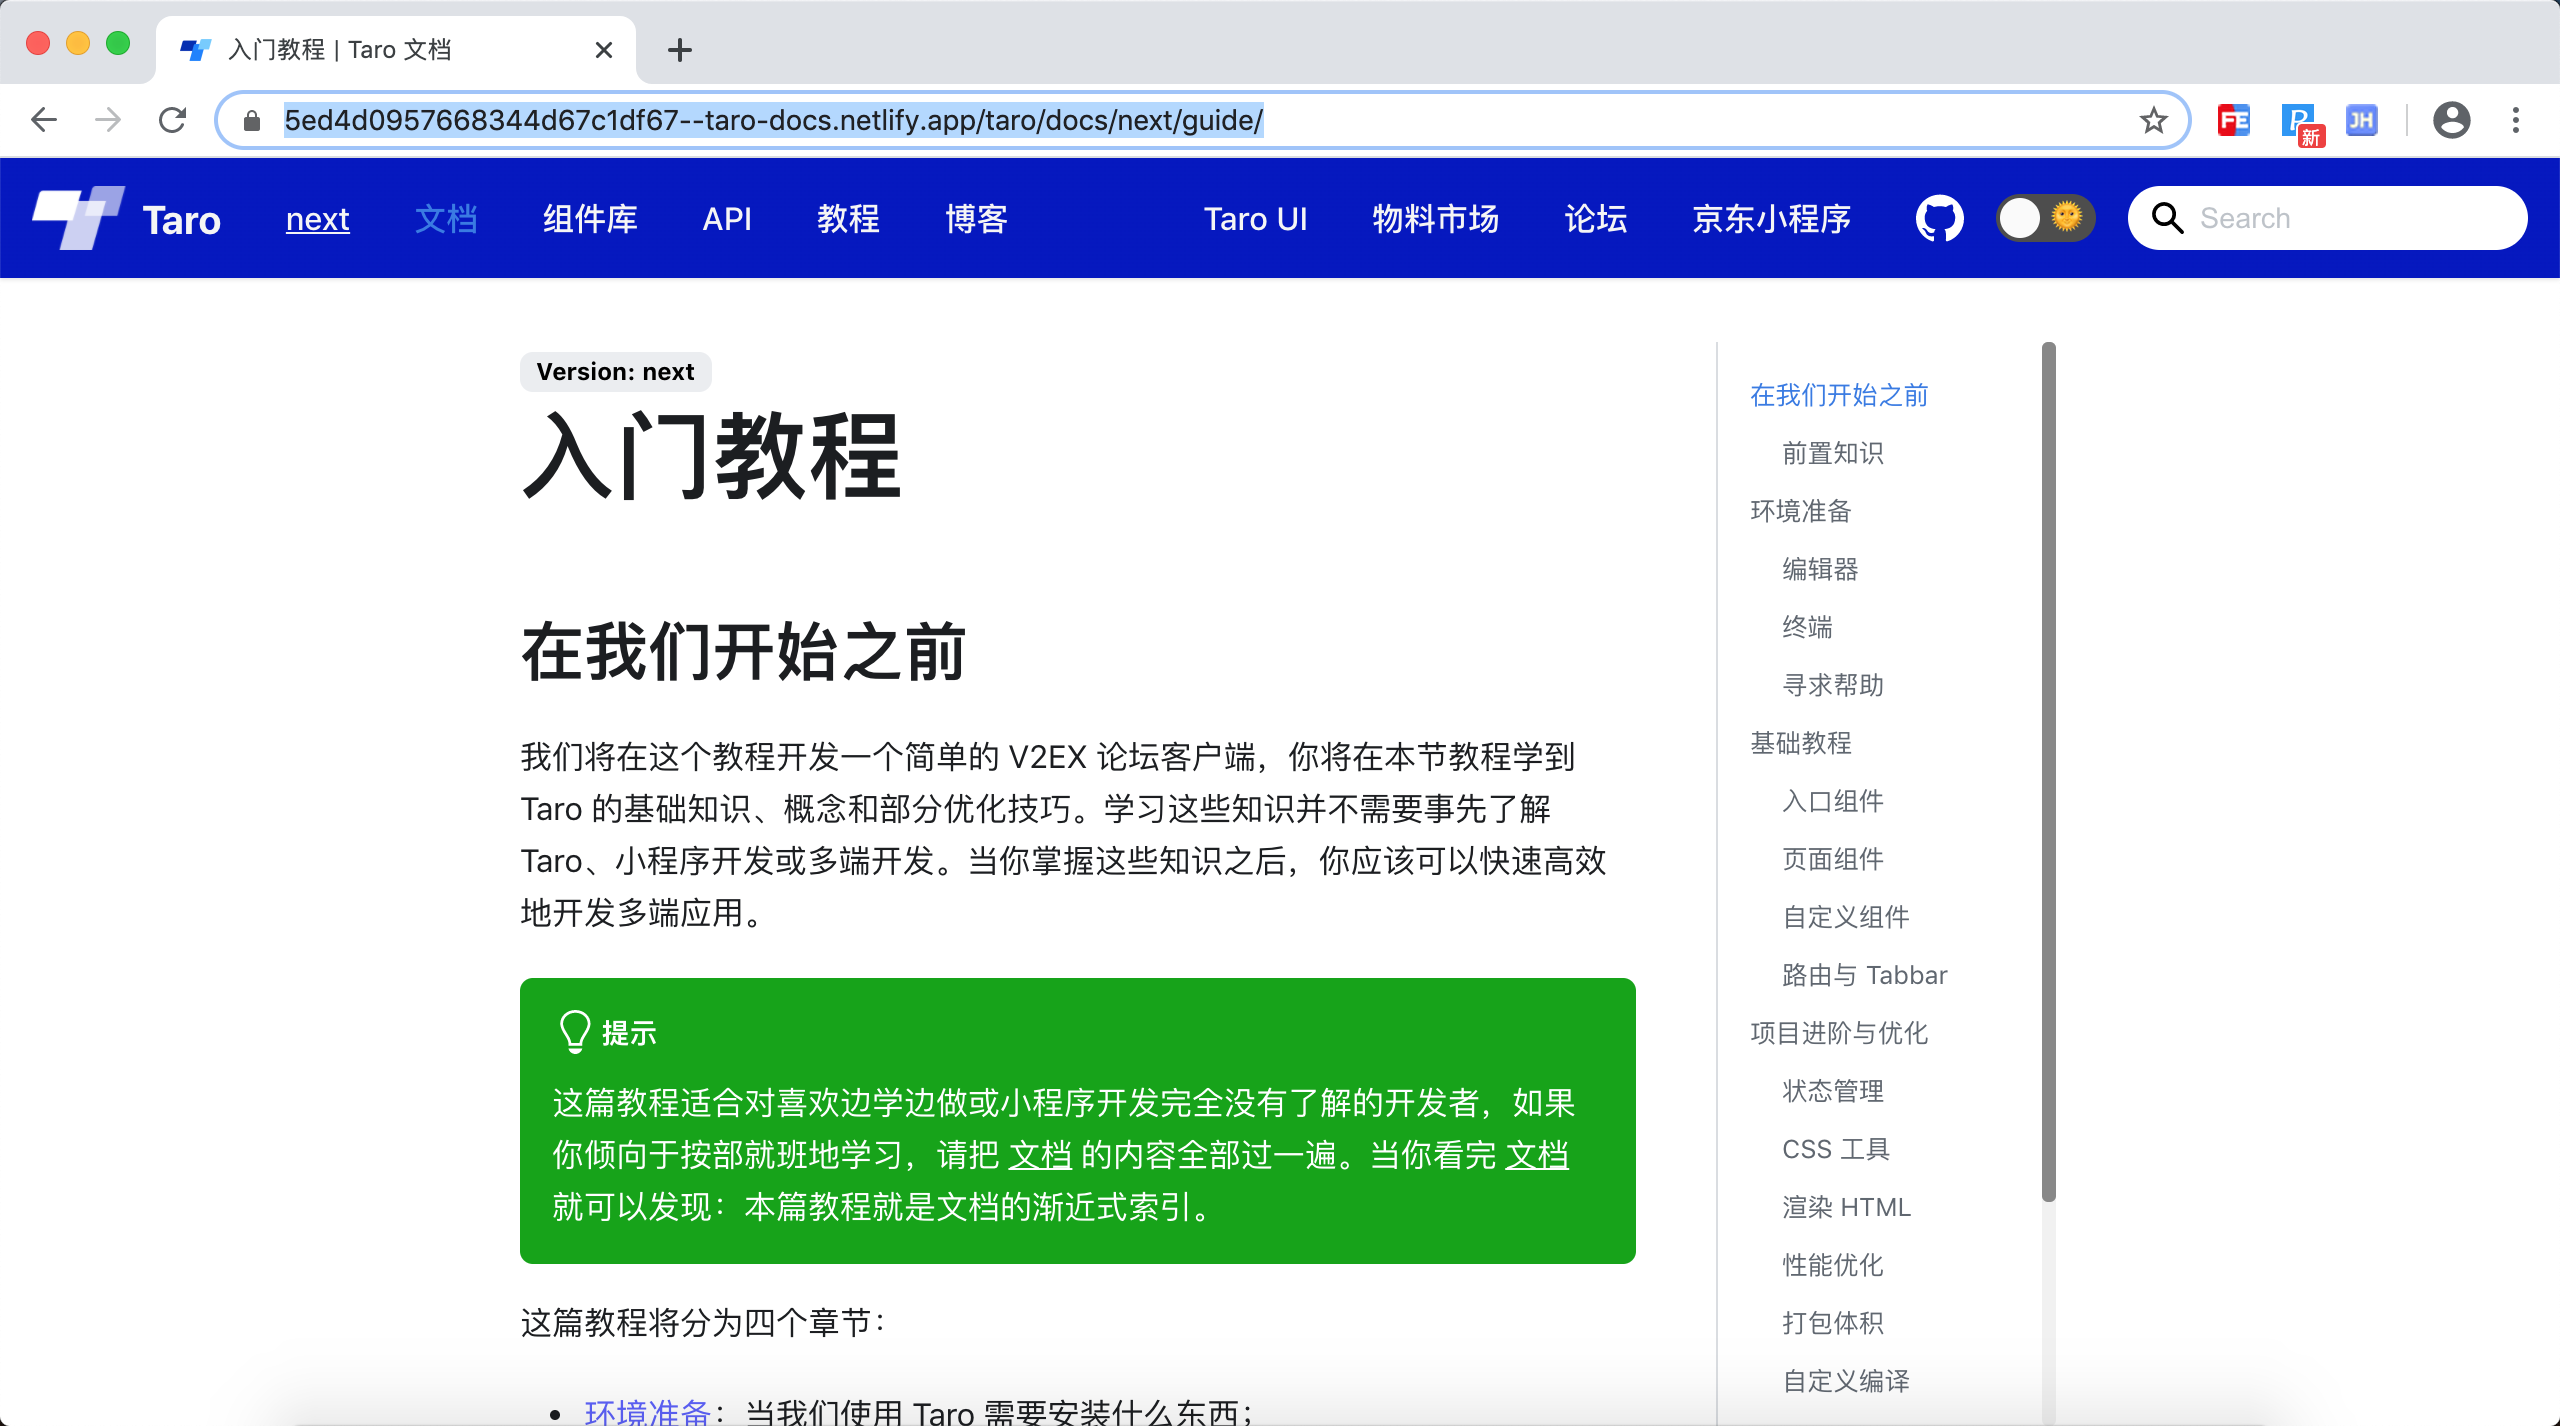Bookmark page with star icon

tap(2153, 121)
